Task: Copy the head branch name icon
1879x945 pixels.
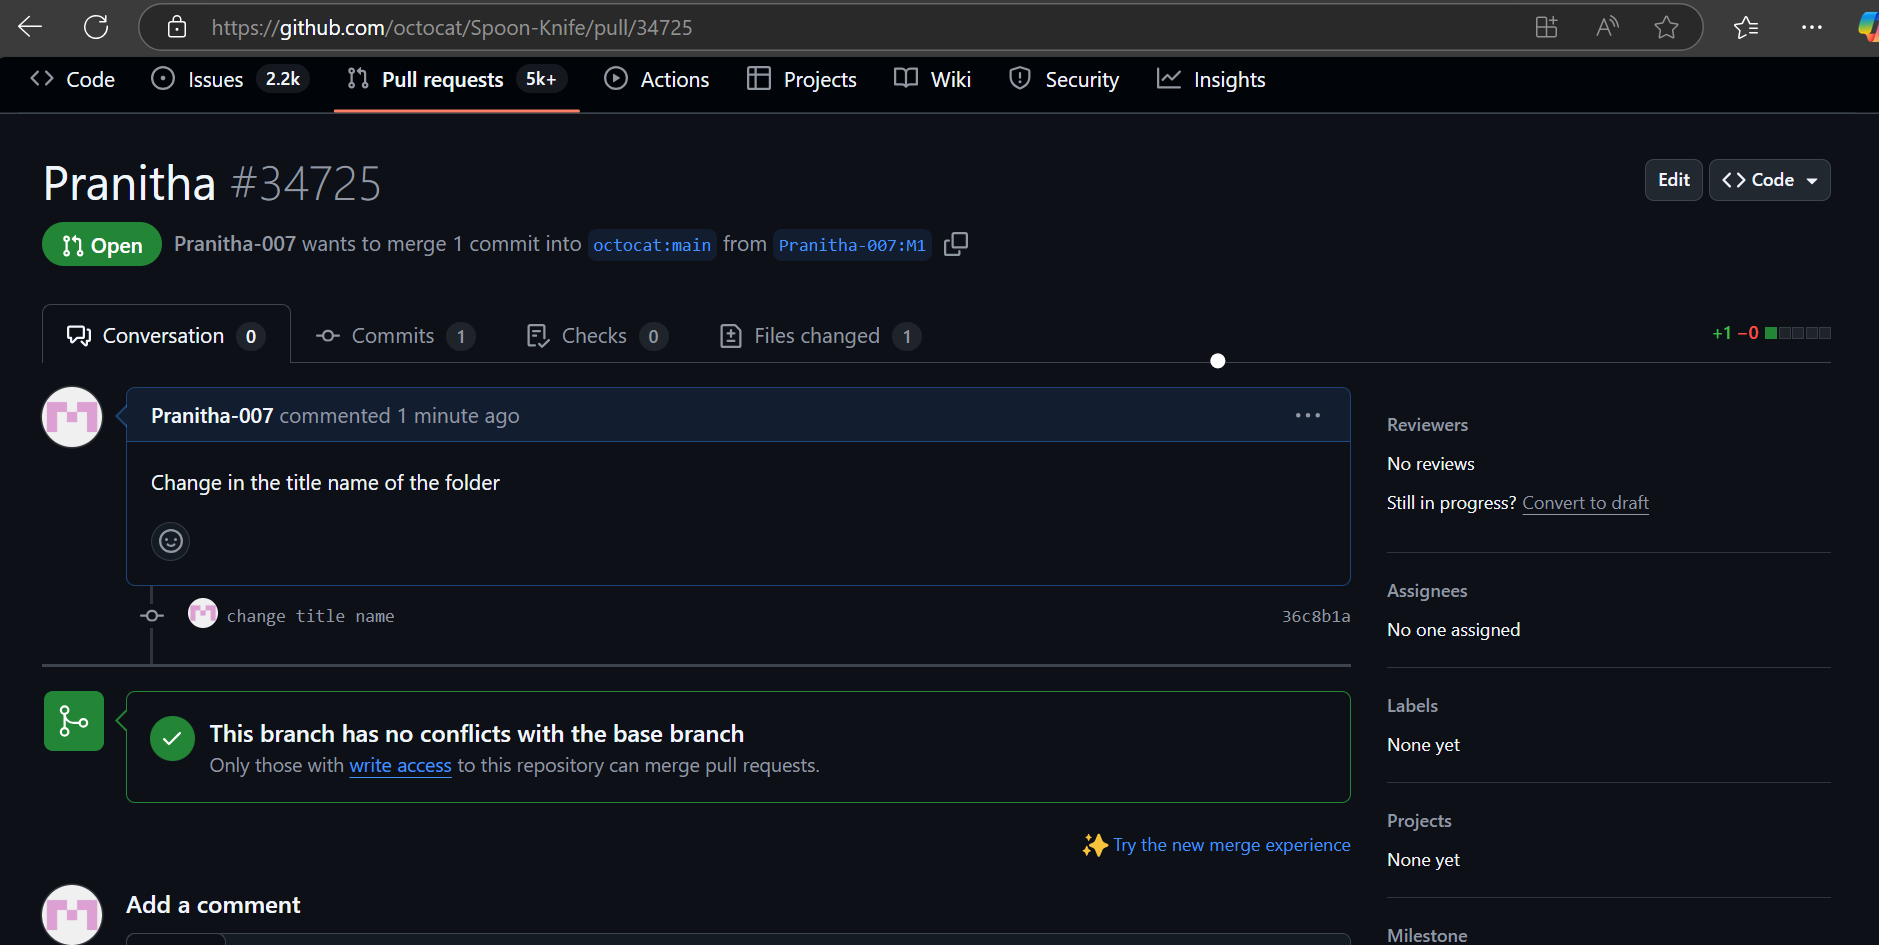Action: [x=956, y=244]
